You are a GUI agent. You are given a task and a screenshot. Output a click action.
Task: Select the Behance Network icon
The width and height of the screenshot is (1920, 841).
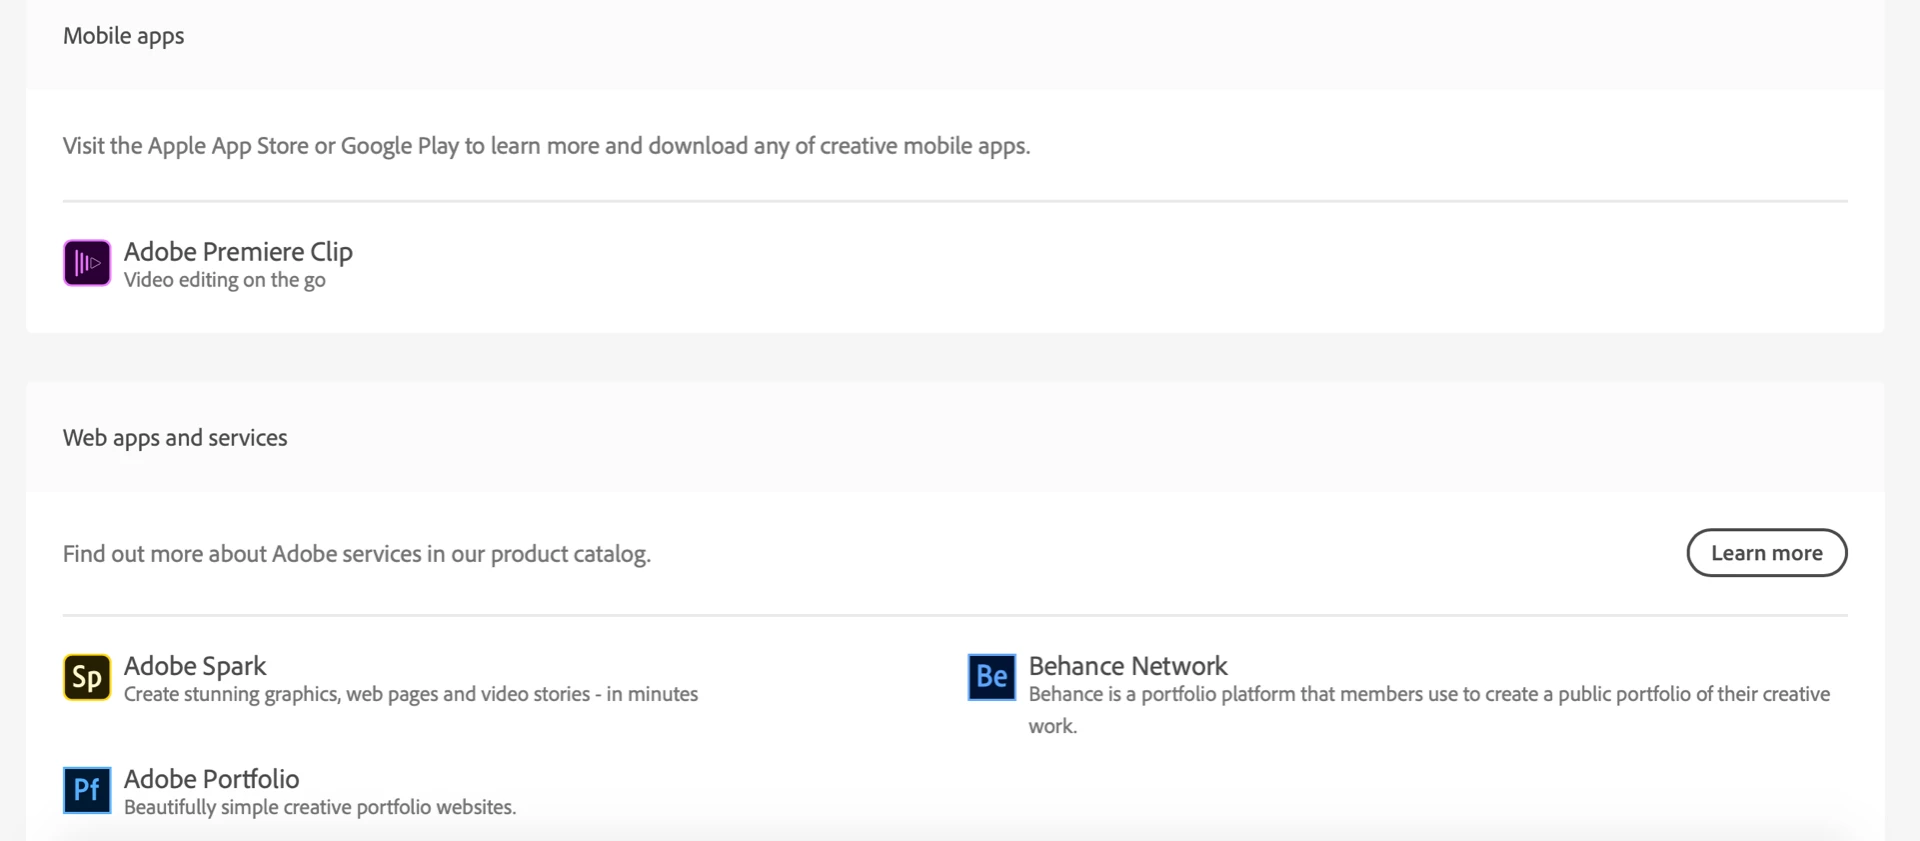click(x=992, y=677)
